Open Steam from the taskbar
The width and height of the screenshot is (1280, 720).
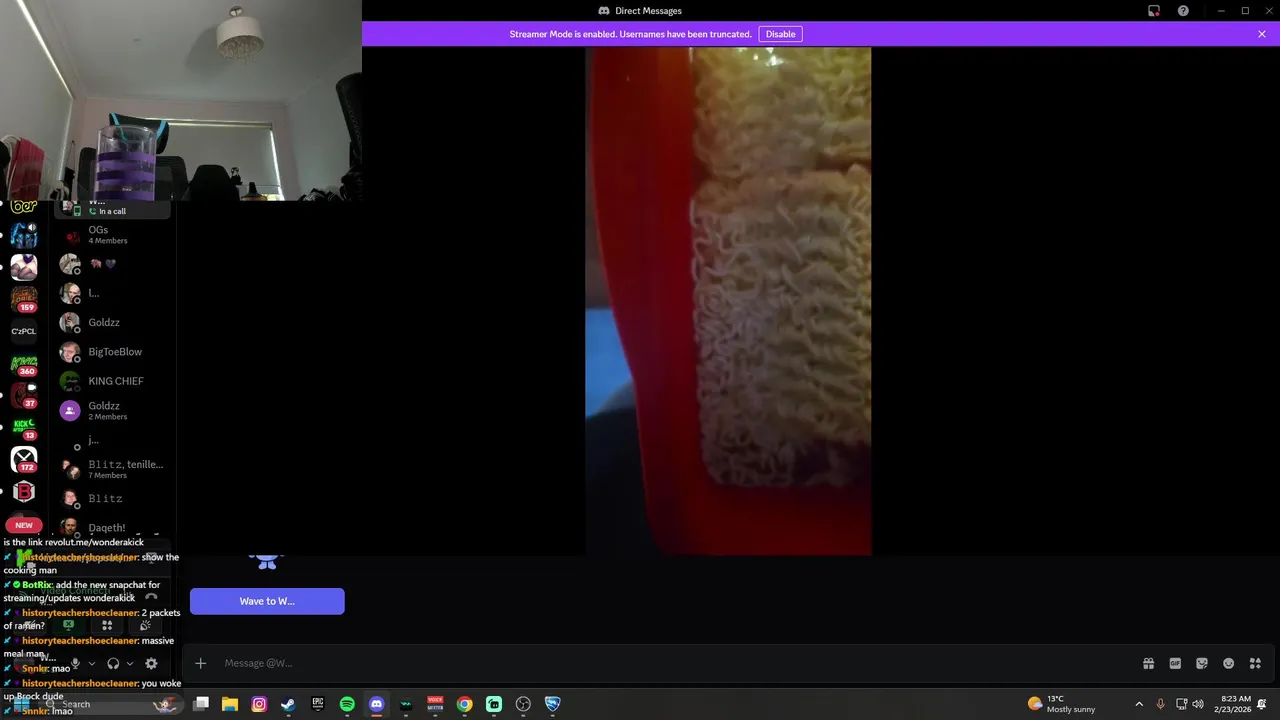(288, 704)
